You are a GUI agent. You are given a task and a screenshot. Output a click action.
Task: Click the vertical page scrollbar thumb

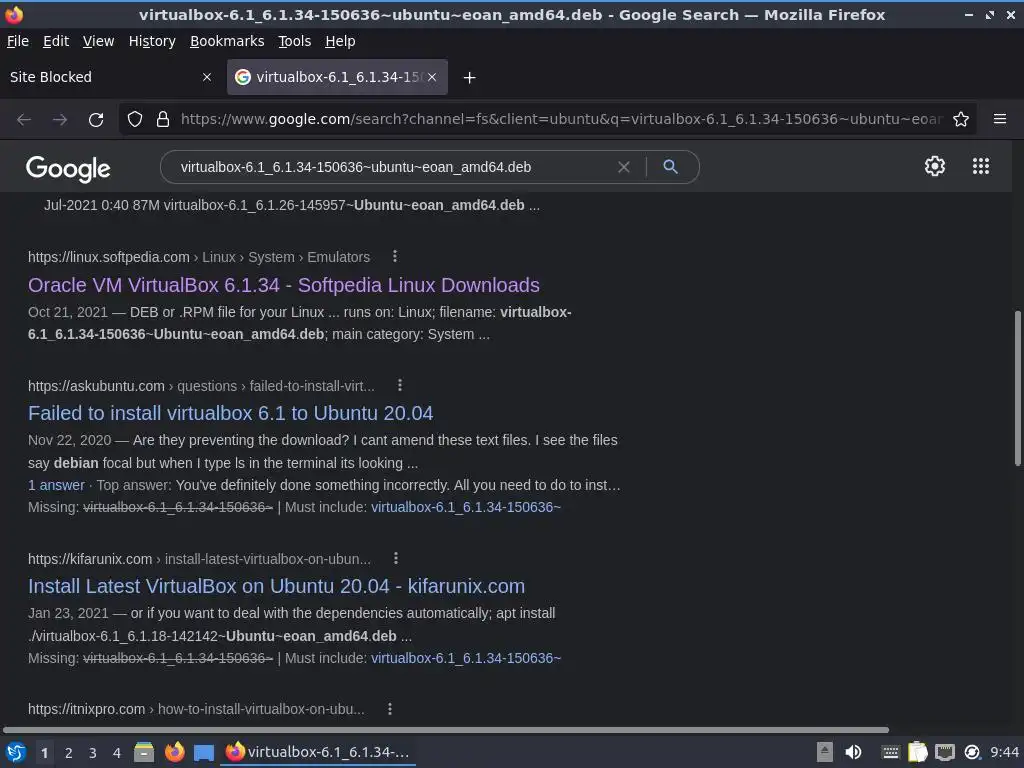(1017, 389)
